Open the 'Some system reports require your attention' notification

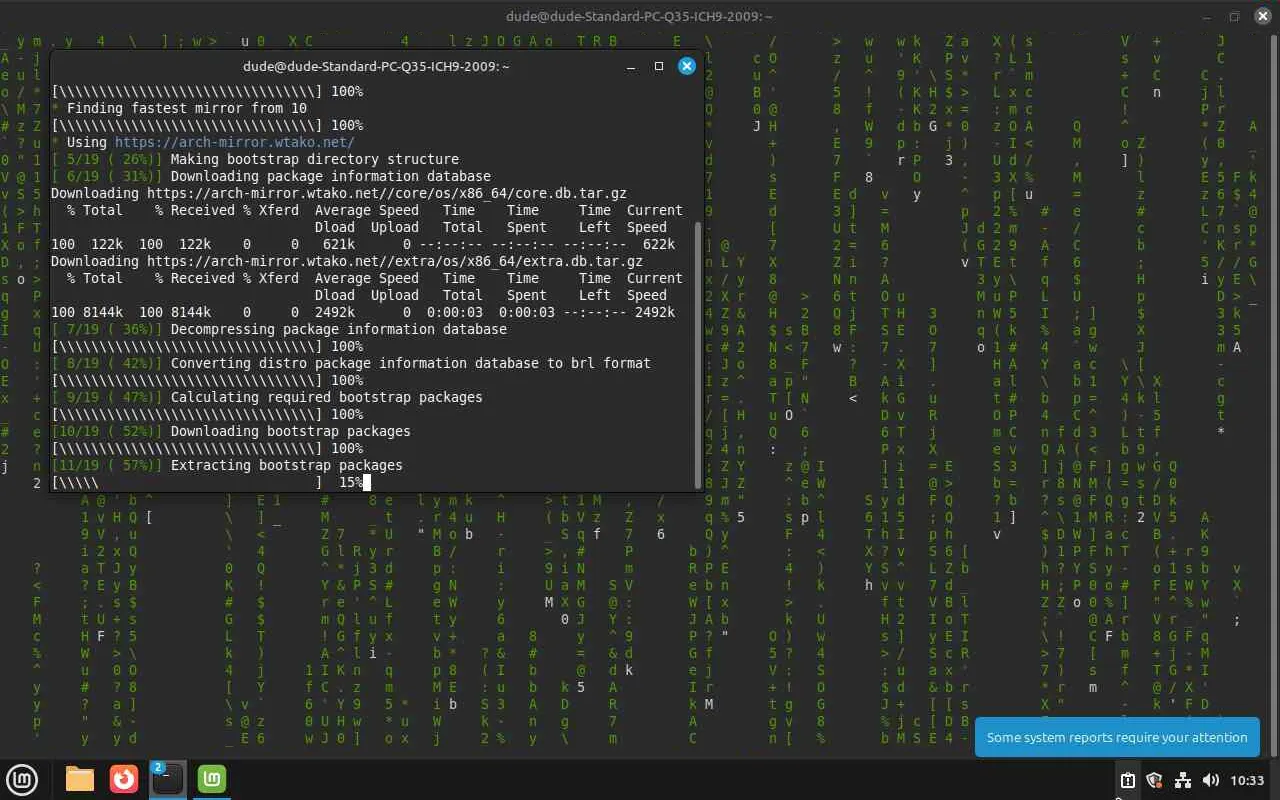(1117, 737)
